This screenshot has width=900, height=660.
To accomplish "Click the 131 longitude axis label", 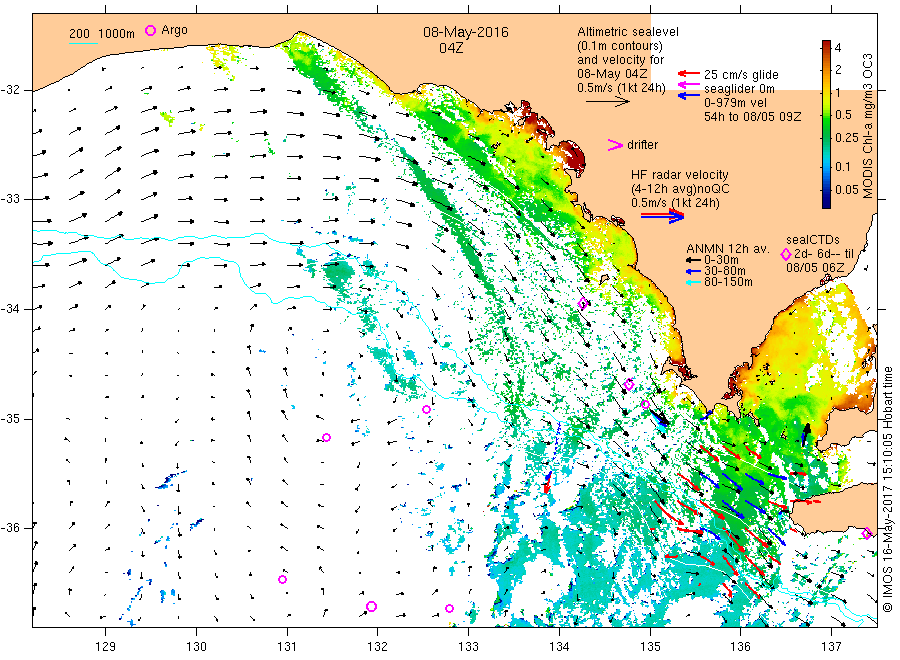I will point(287,647).
